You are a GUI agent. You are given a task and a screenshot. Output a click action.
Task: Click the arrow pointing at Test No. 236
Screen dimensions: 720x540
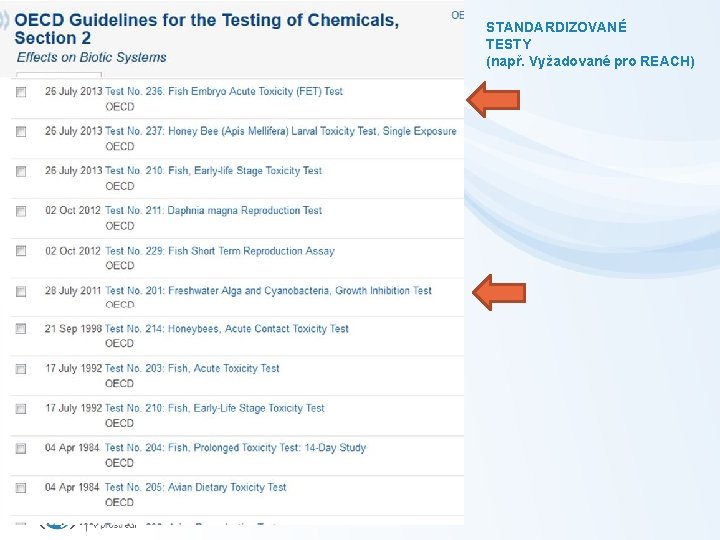click(494, 100)
